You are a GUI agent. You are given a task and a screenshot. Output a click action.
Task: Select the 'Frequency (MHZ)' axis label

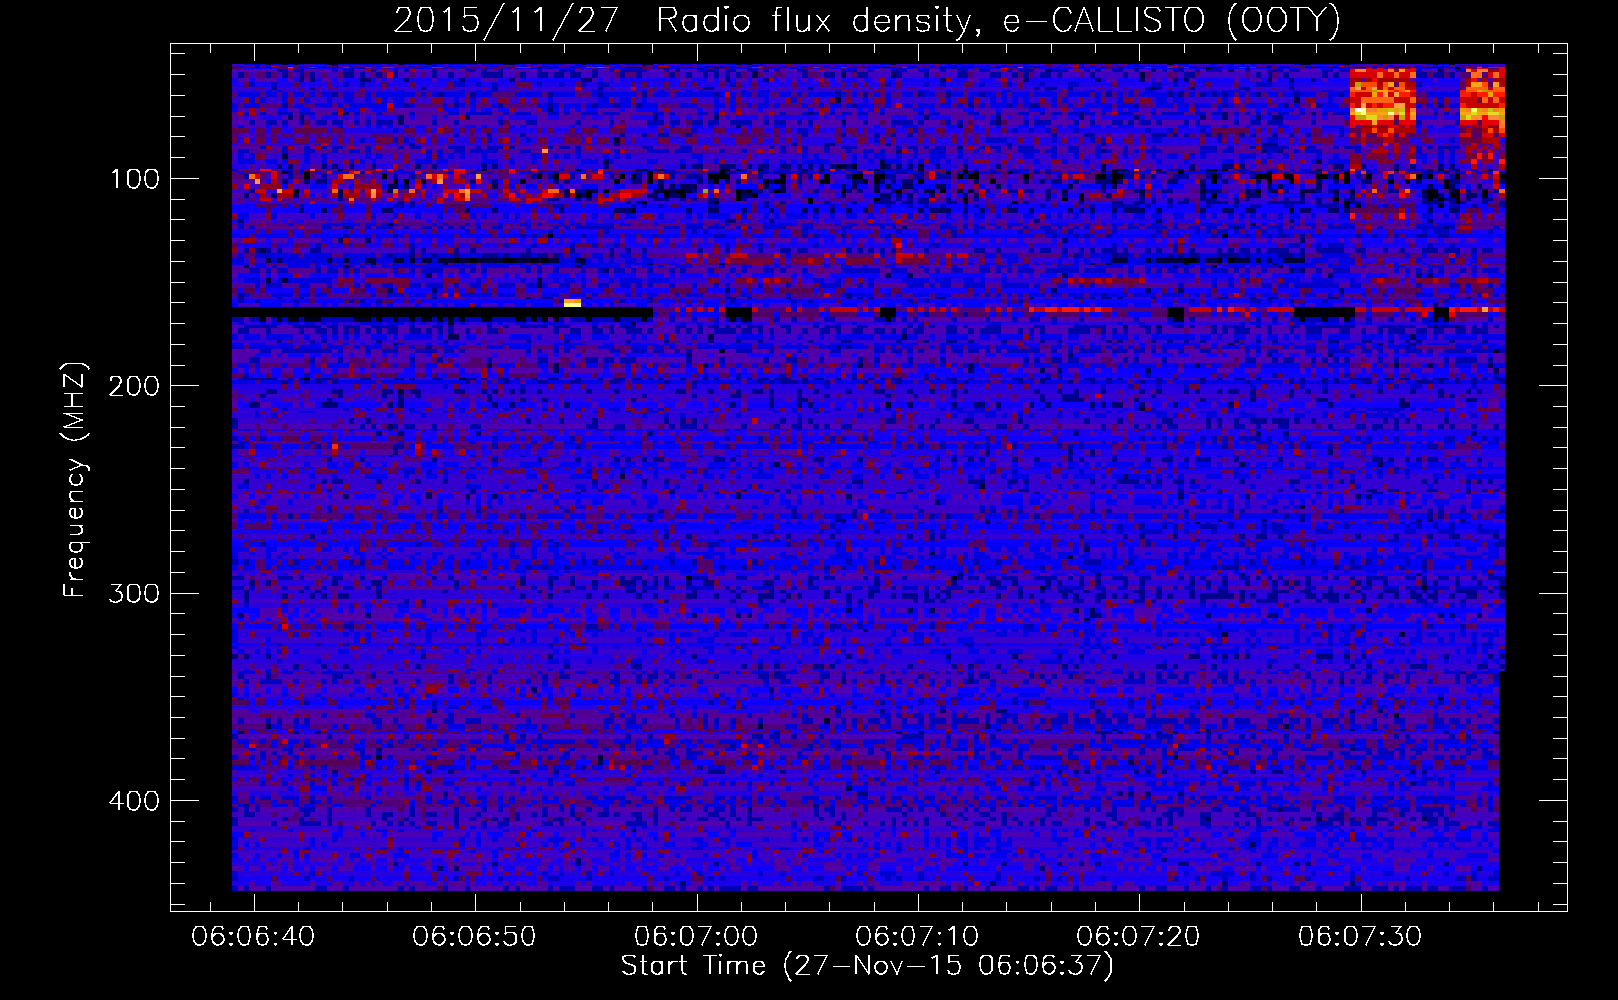(74, 480)
